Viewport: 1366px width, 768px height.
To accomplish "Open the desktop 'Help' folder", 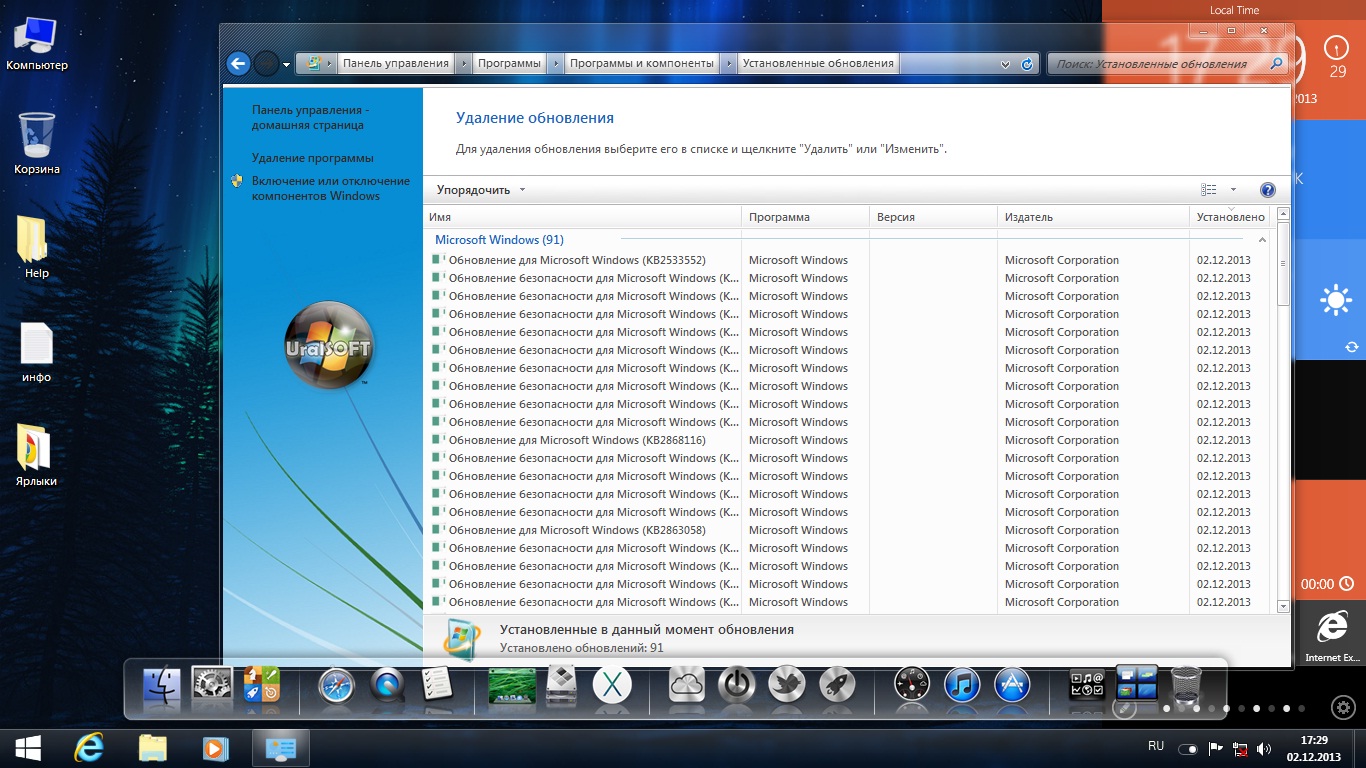I will pos(36,247).
